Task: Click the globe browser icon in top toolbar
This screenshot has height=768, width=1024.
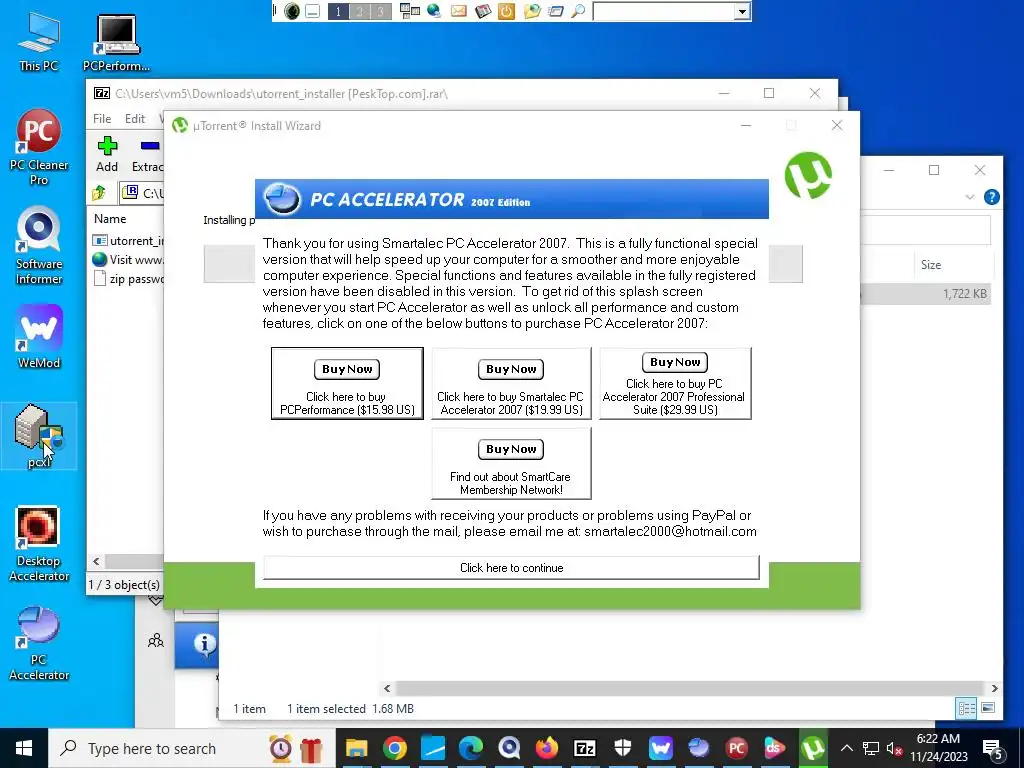Action: pos(434,11)
